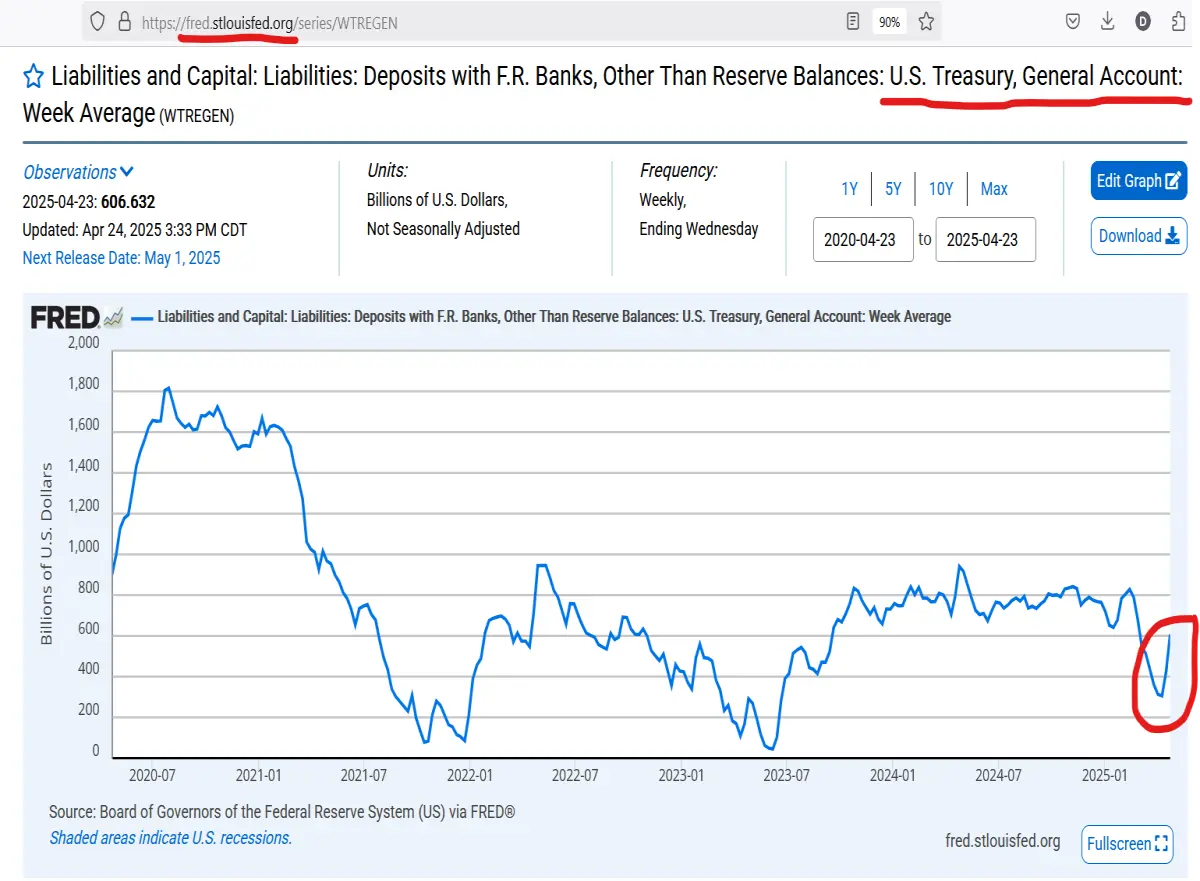Select the 10Y date range
This screenshot has height=881, width=1200.
coord(941,188)
